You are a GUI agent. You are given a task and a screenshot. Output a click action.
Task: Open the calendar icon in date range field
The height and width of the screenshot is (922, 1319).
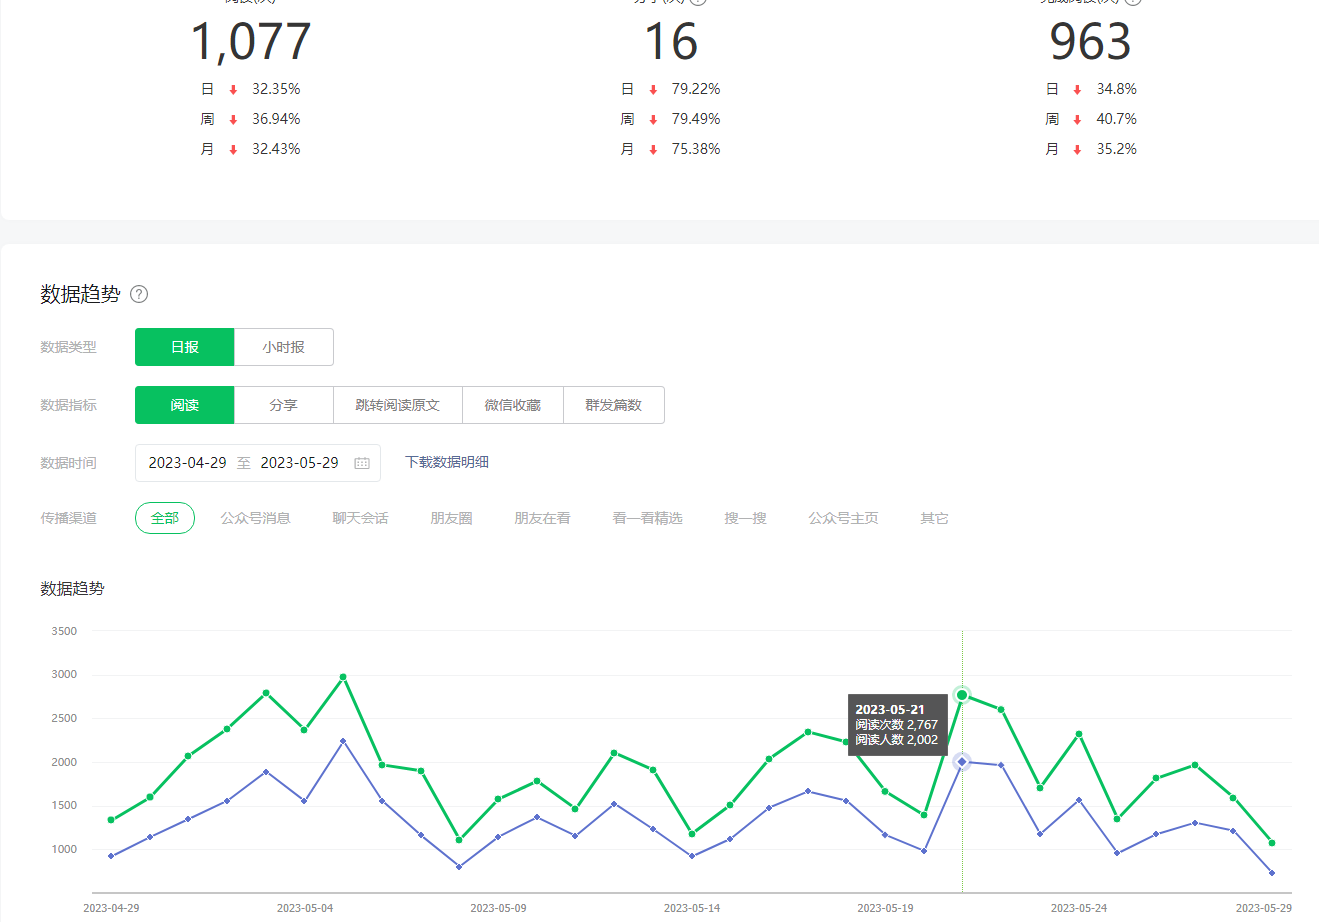[362, 463]
